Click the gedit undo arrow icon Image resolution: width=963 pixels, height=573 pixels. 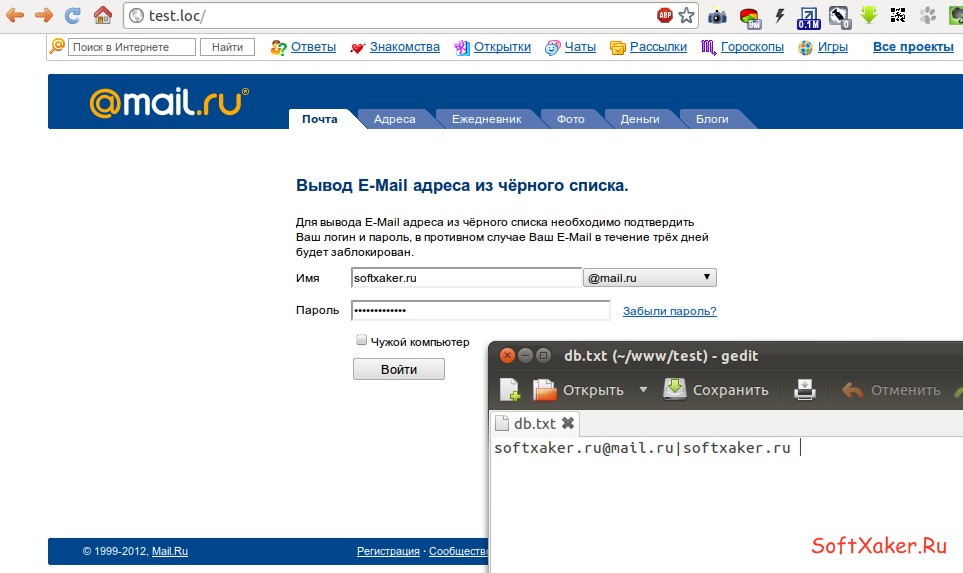852,390
